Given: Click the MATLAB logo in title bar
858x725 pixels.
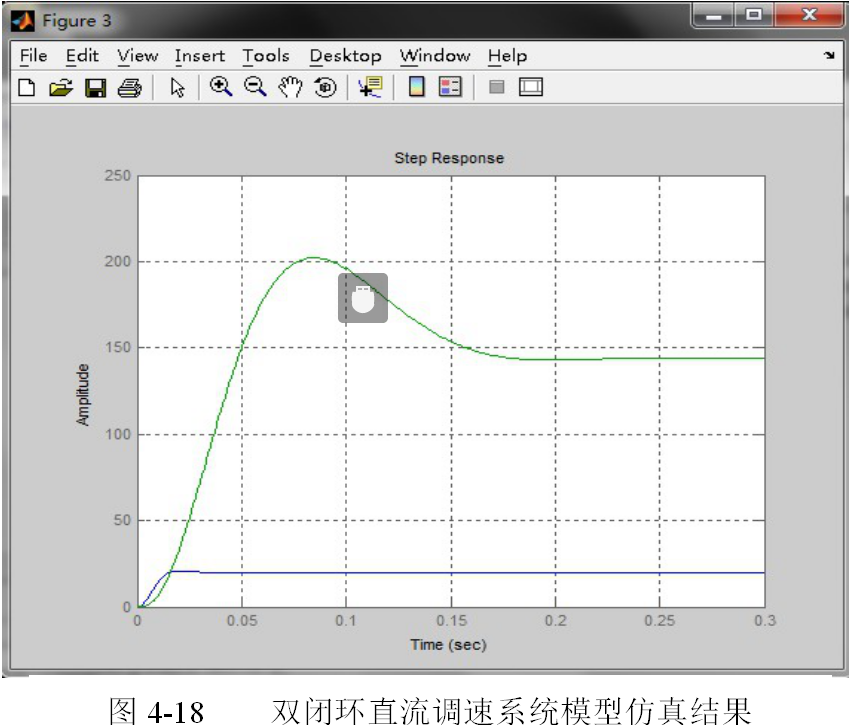Looking at the screenshot, I should [22, 21].
